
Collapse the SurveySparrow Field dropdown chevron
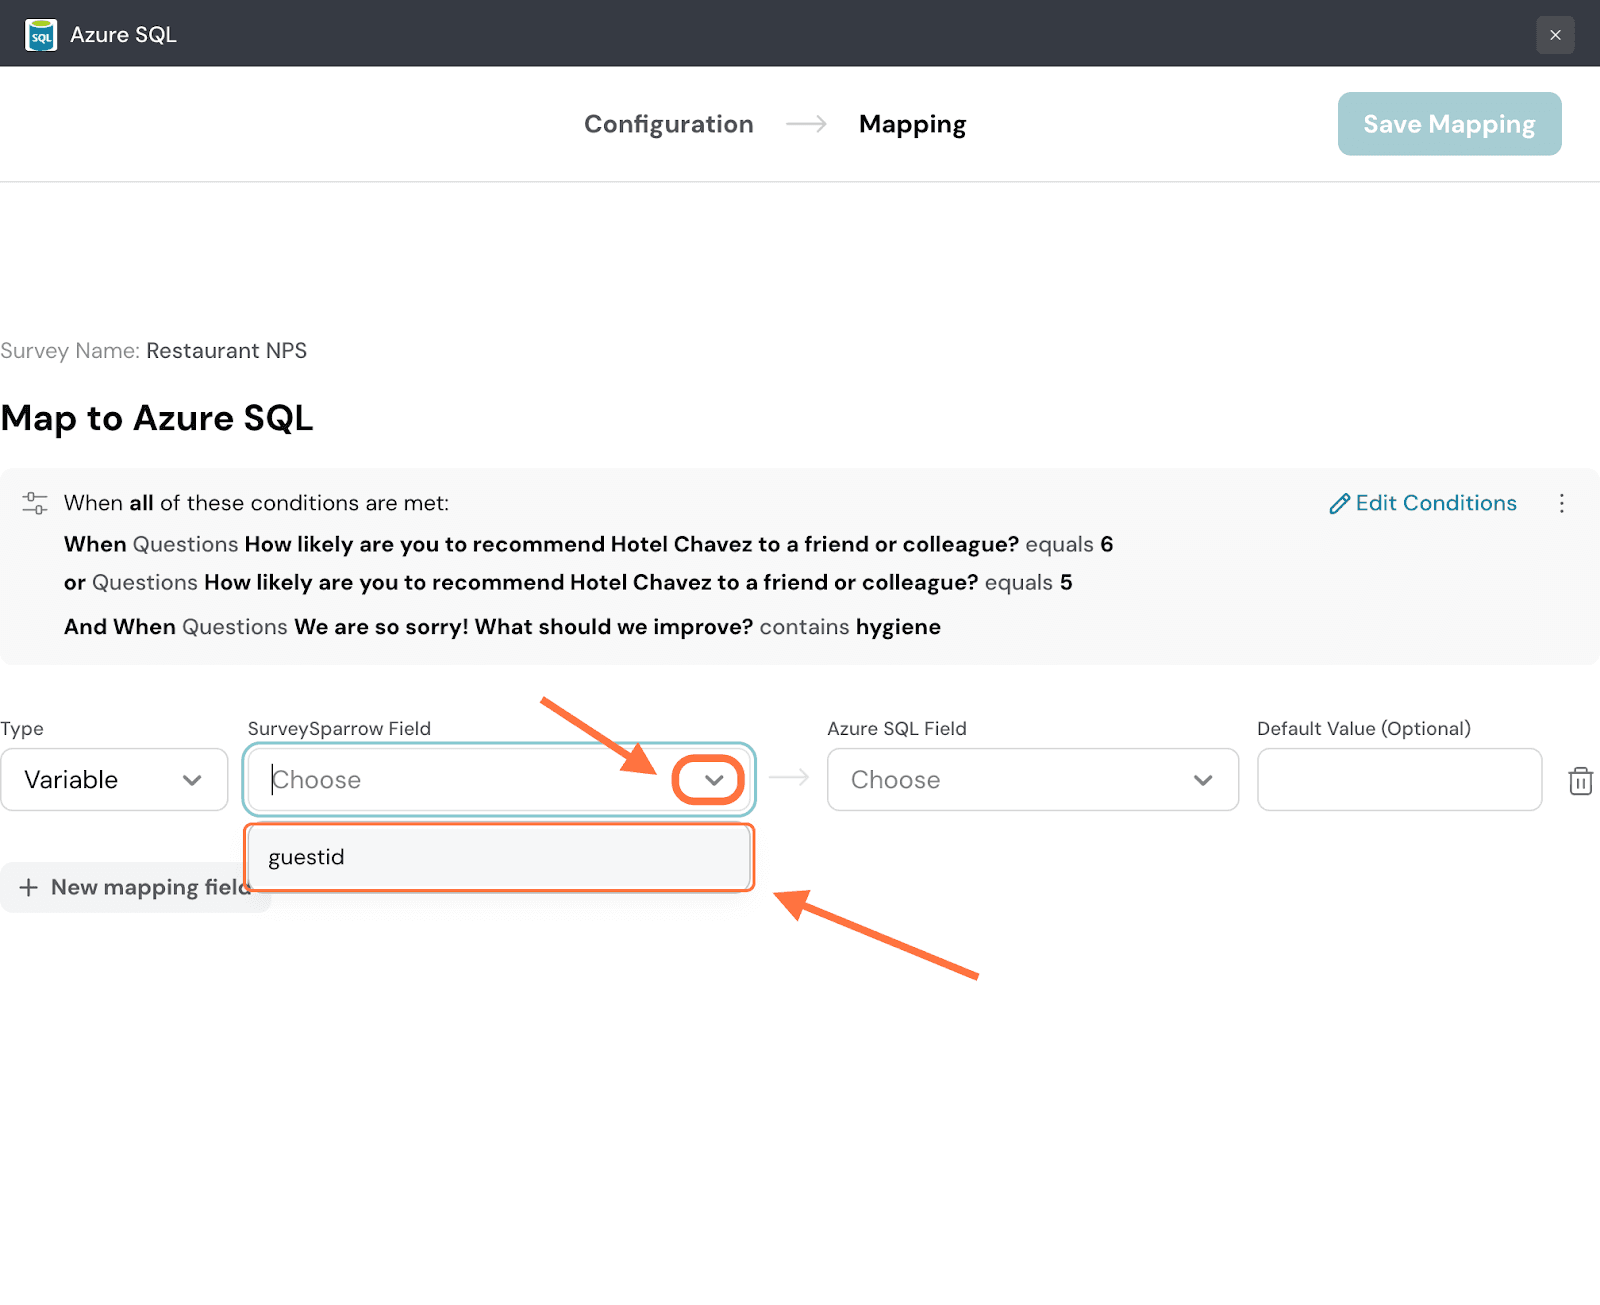[x=713, y=780]
